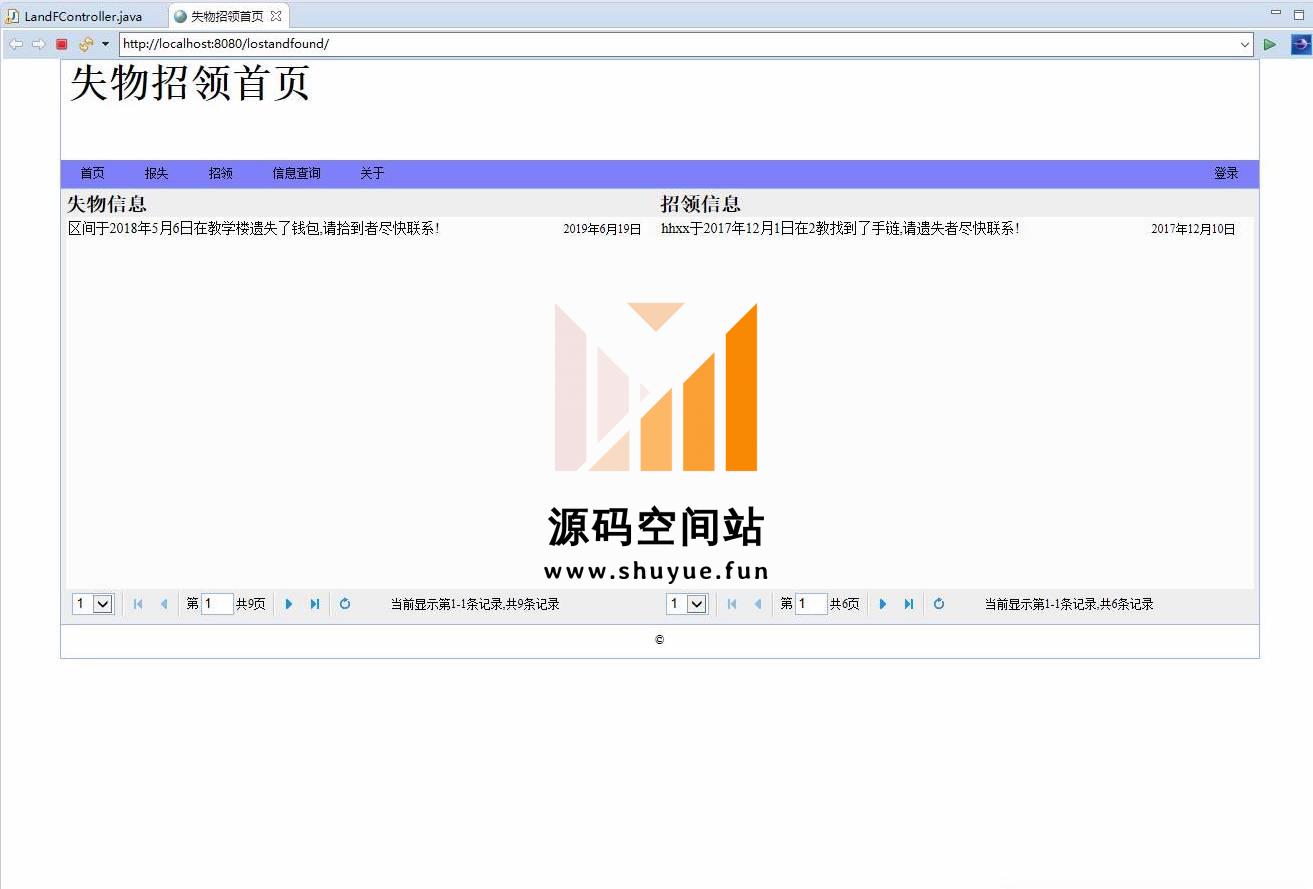Image resolution: width=1313 pixels, height=889 pixels.
Task: Minimize the editor area
Action: [x=1275, y=13]
